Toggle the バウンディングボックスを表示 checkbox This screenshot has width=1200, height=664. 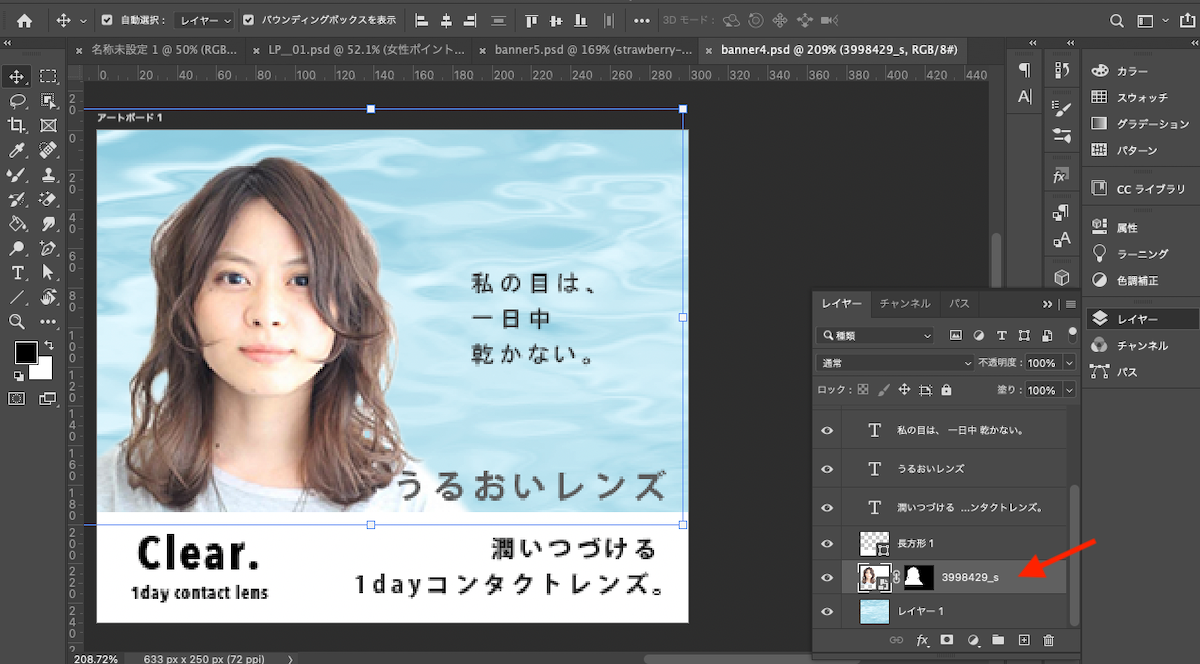[248, 20]
